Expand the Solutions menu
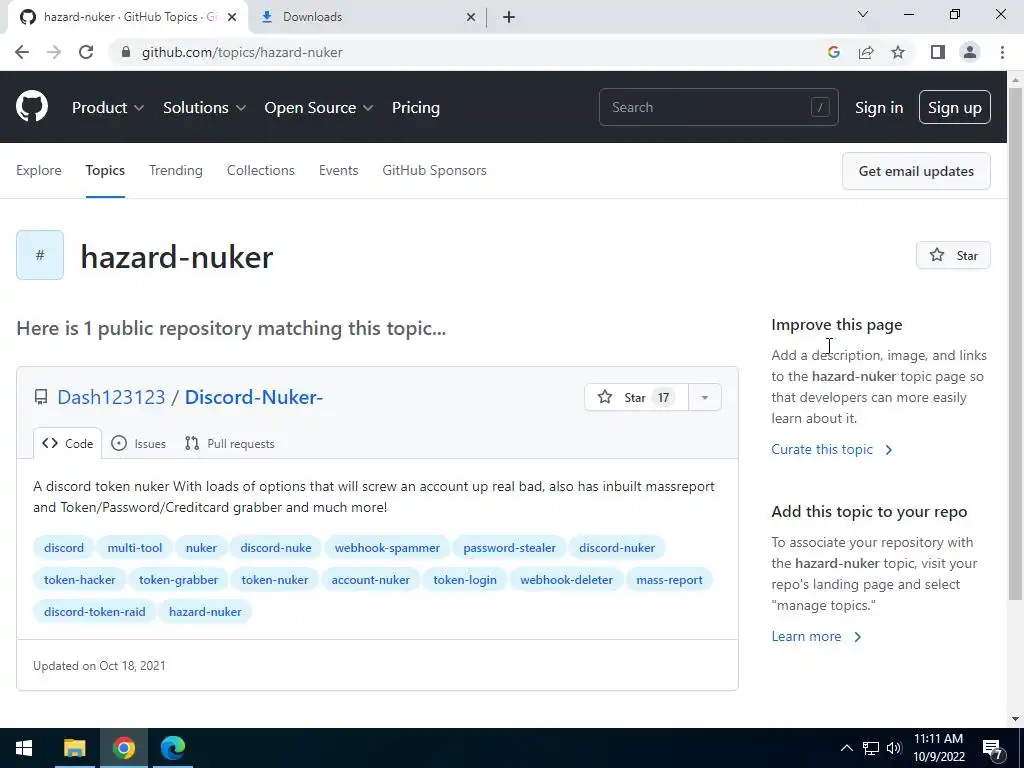 pyautogui.click(x=204, y=108)
